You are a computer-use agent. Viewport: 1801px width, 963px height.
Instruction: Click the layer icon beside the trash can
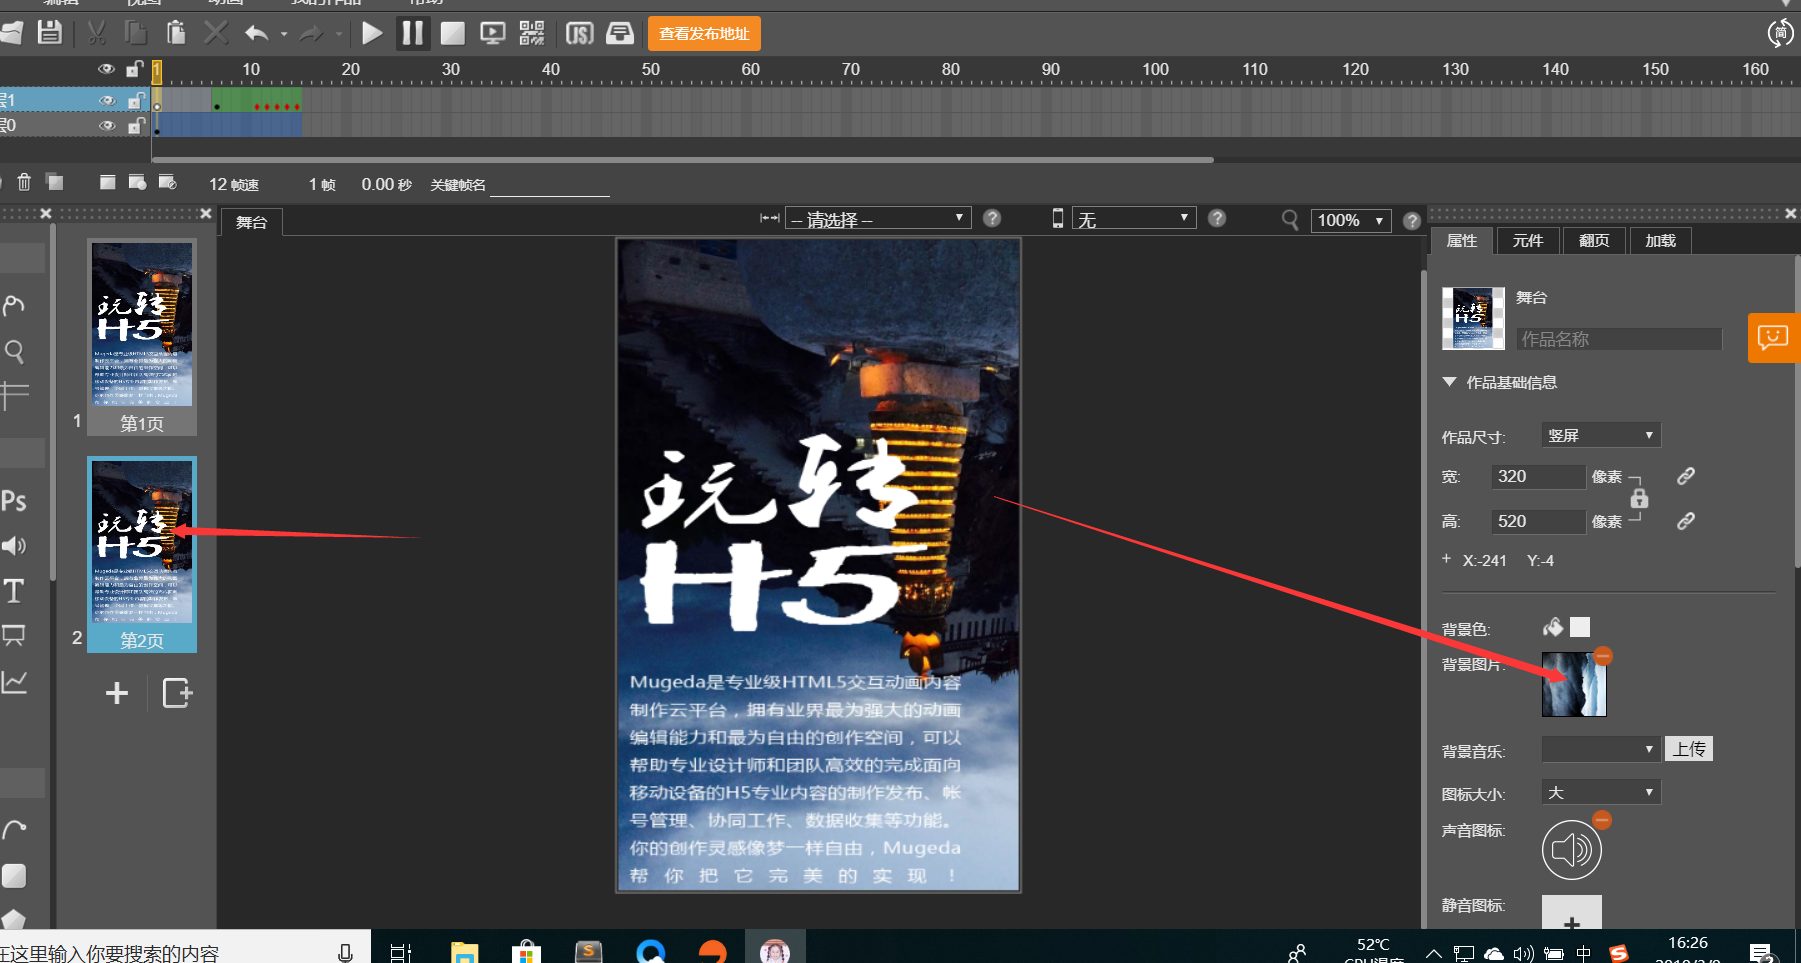55,182
